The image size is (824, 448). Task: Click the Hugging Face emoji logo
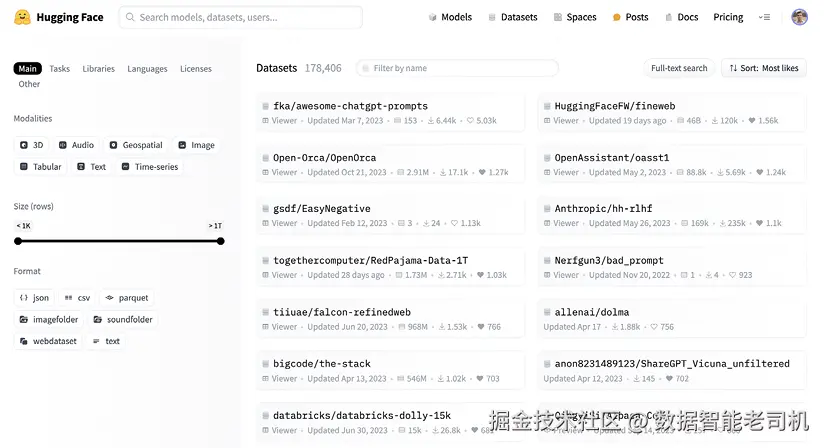[x=22, y=17]
